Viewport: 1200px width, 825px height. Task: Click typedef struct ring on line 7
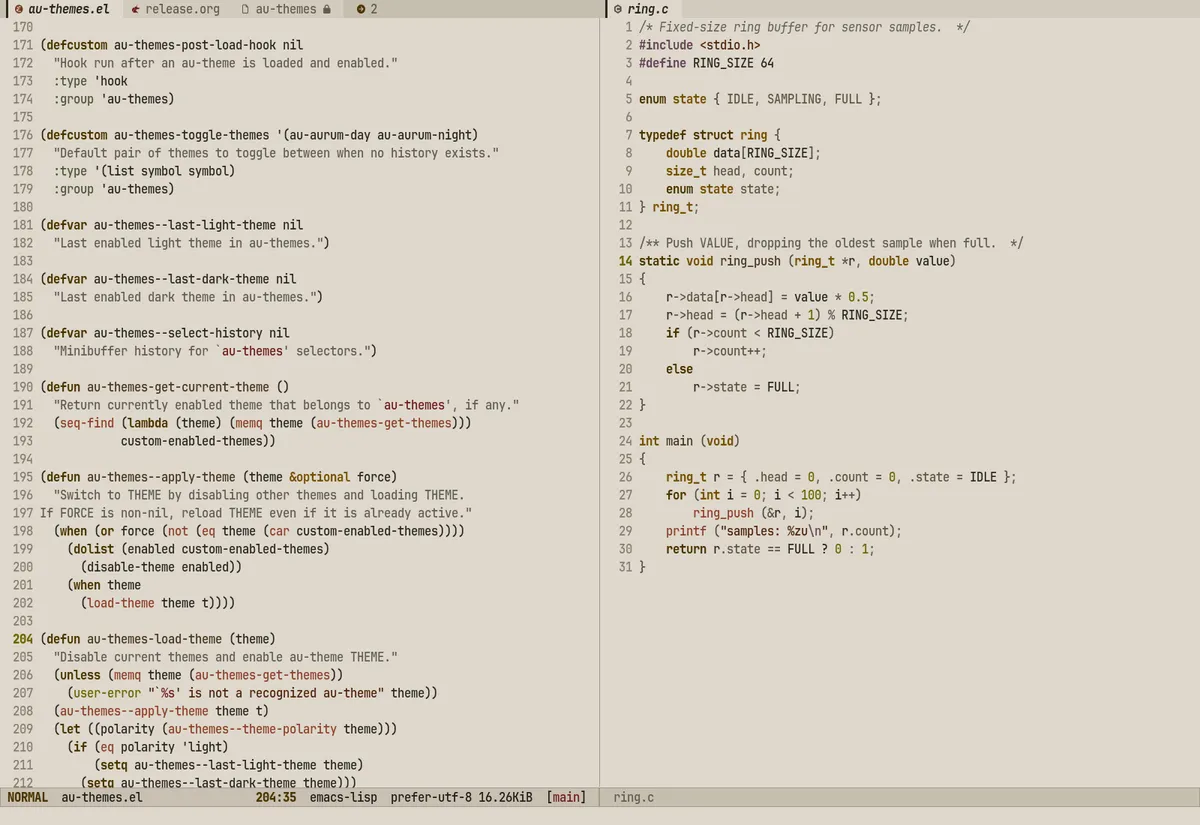coord(703,135)
